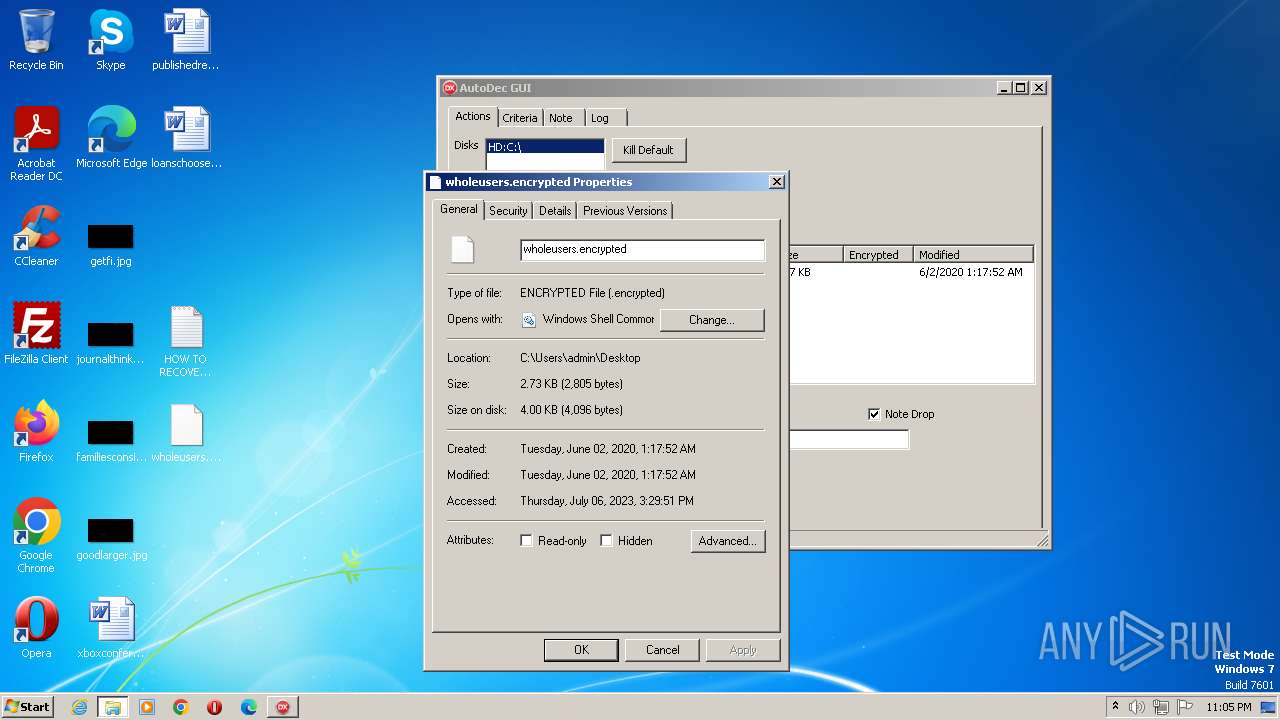Open Previous Versions tab
1280x720 pixels.
625,211
